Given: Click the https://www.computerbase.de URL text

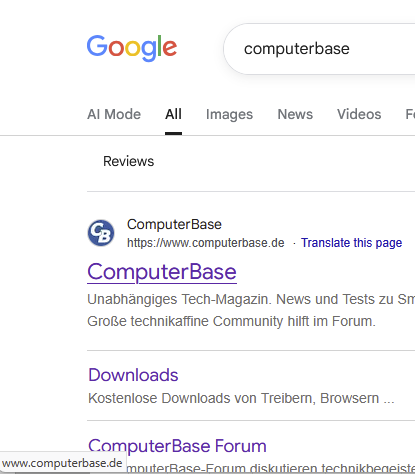Looking at the screenshot, I should 206,243.
